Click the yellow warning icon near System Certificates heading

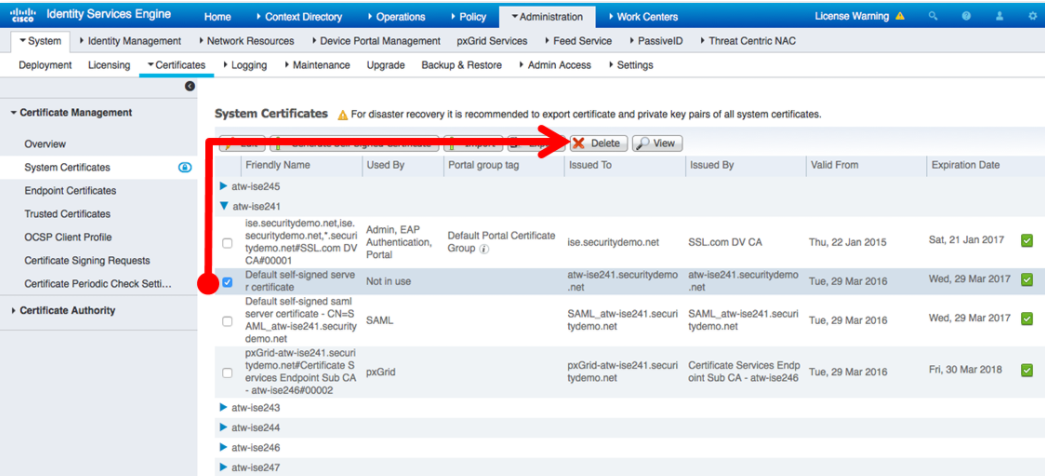343,115
